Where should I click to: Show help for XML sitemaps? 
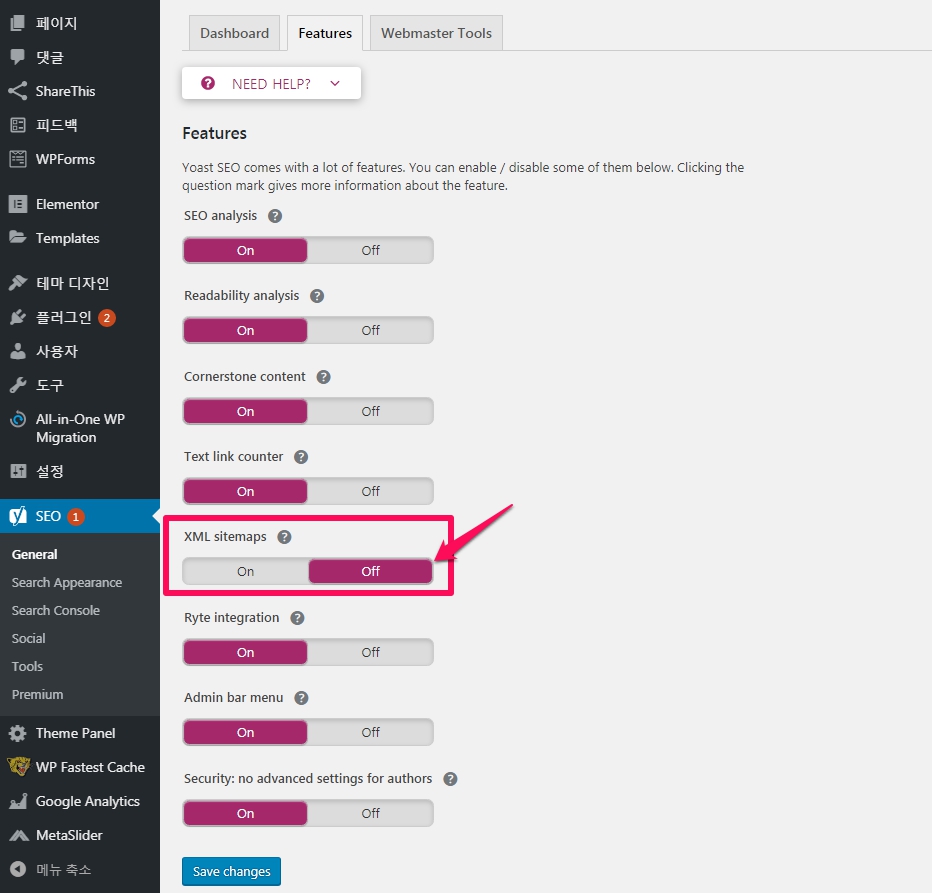click(285, 537)
